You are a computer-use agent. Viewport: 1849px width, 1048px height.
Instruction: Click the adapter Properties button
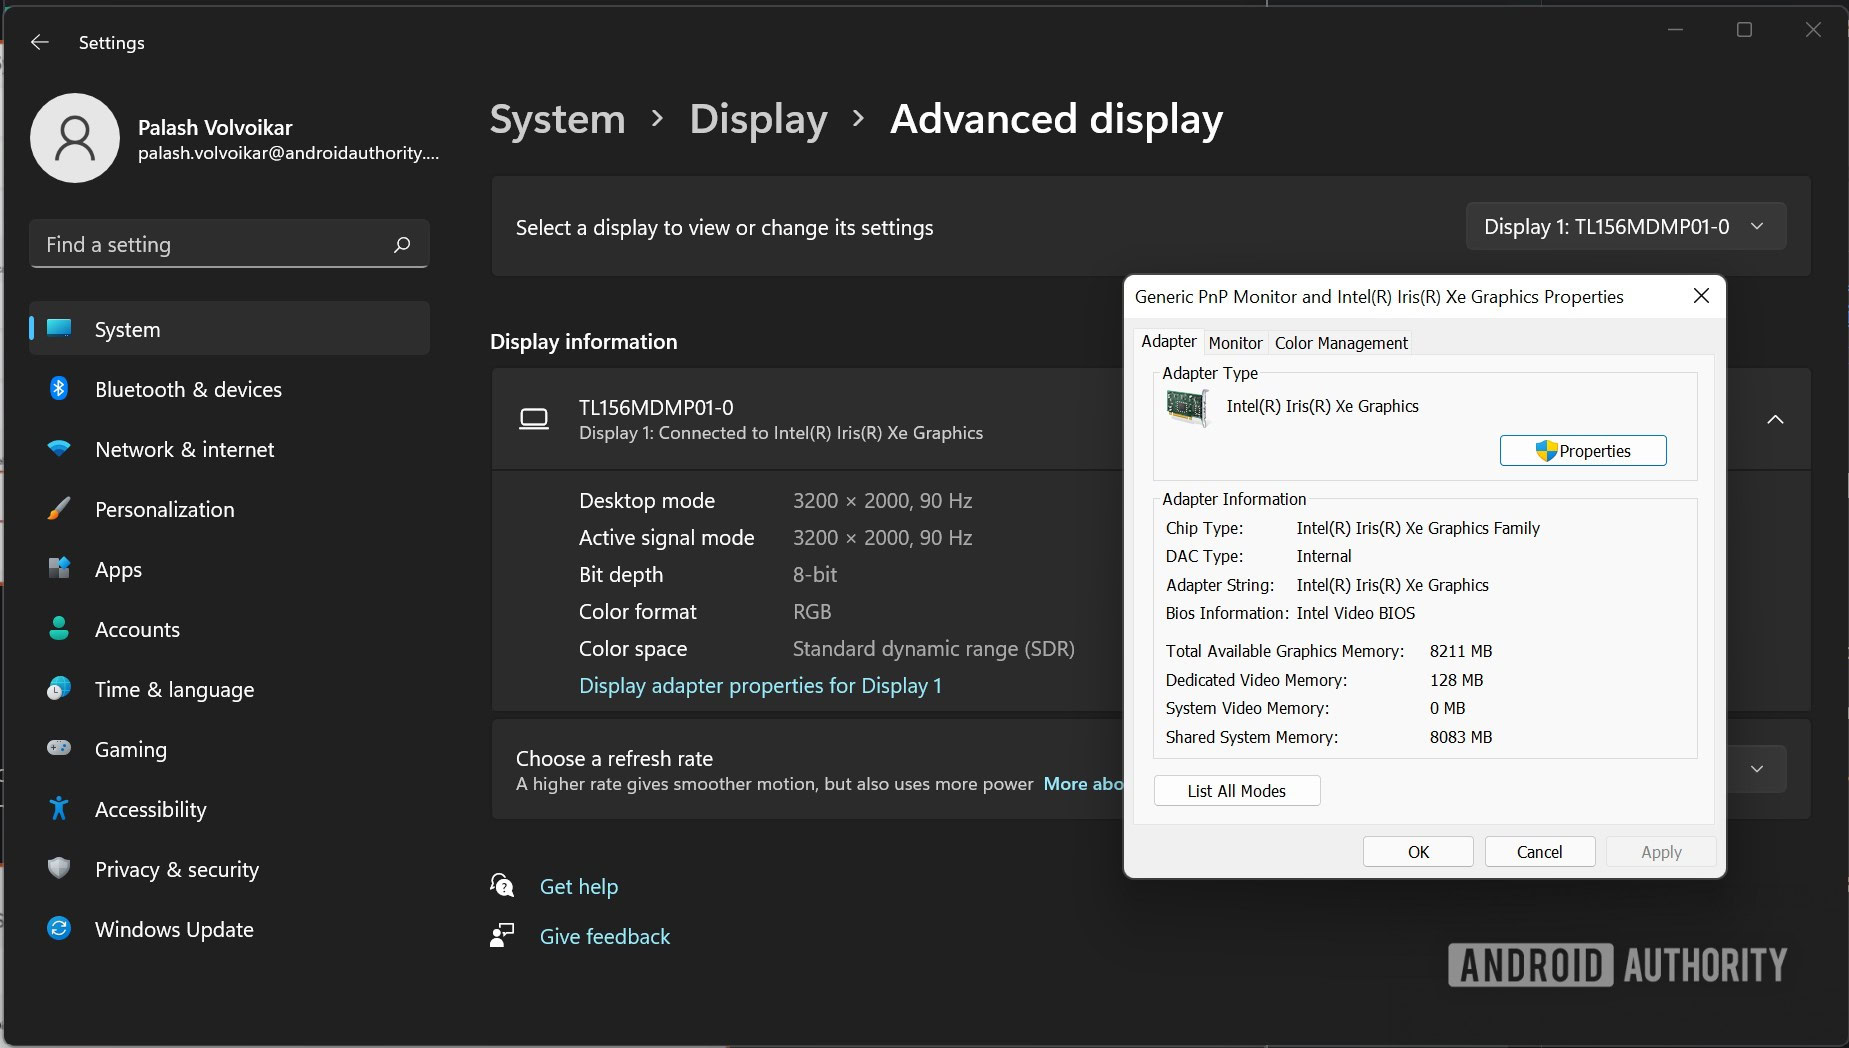coord(1583,451)
